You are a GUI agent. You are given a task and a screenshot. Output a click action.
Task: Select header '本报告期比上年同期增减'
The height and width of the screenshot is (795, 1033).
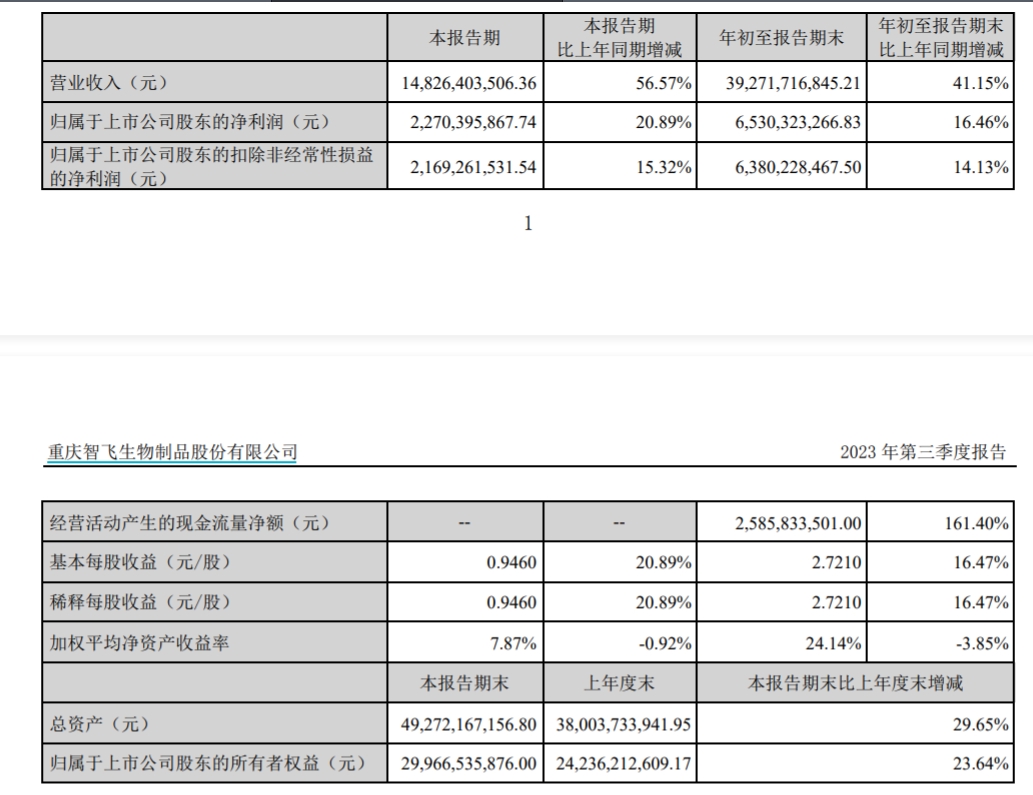click(619, 38)
